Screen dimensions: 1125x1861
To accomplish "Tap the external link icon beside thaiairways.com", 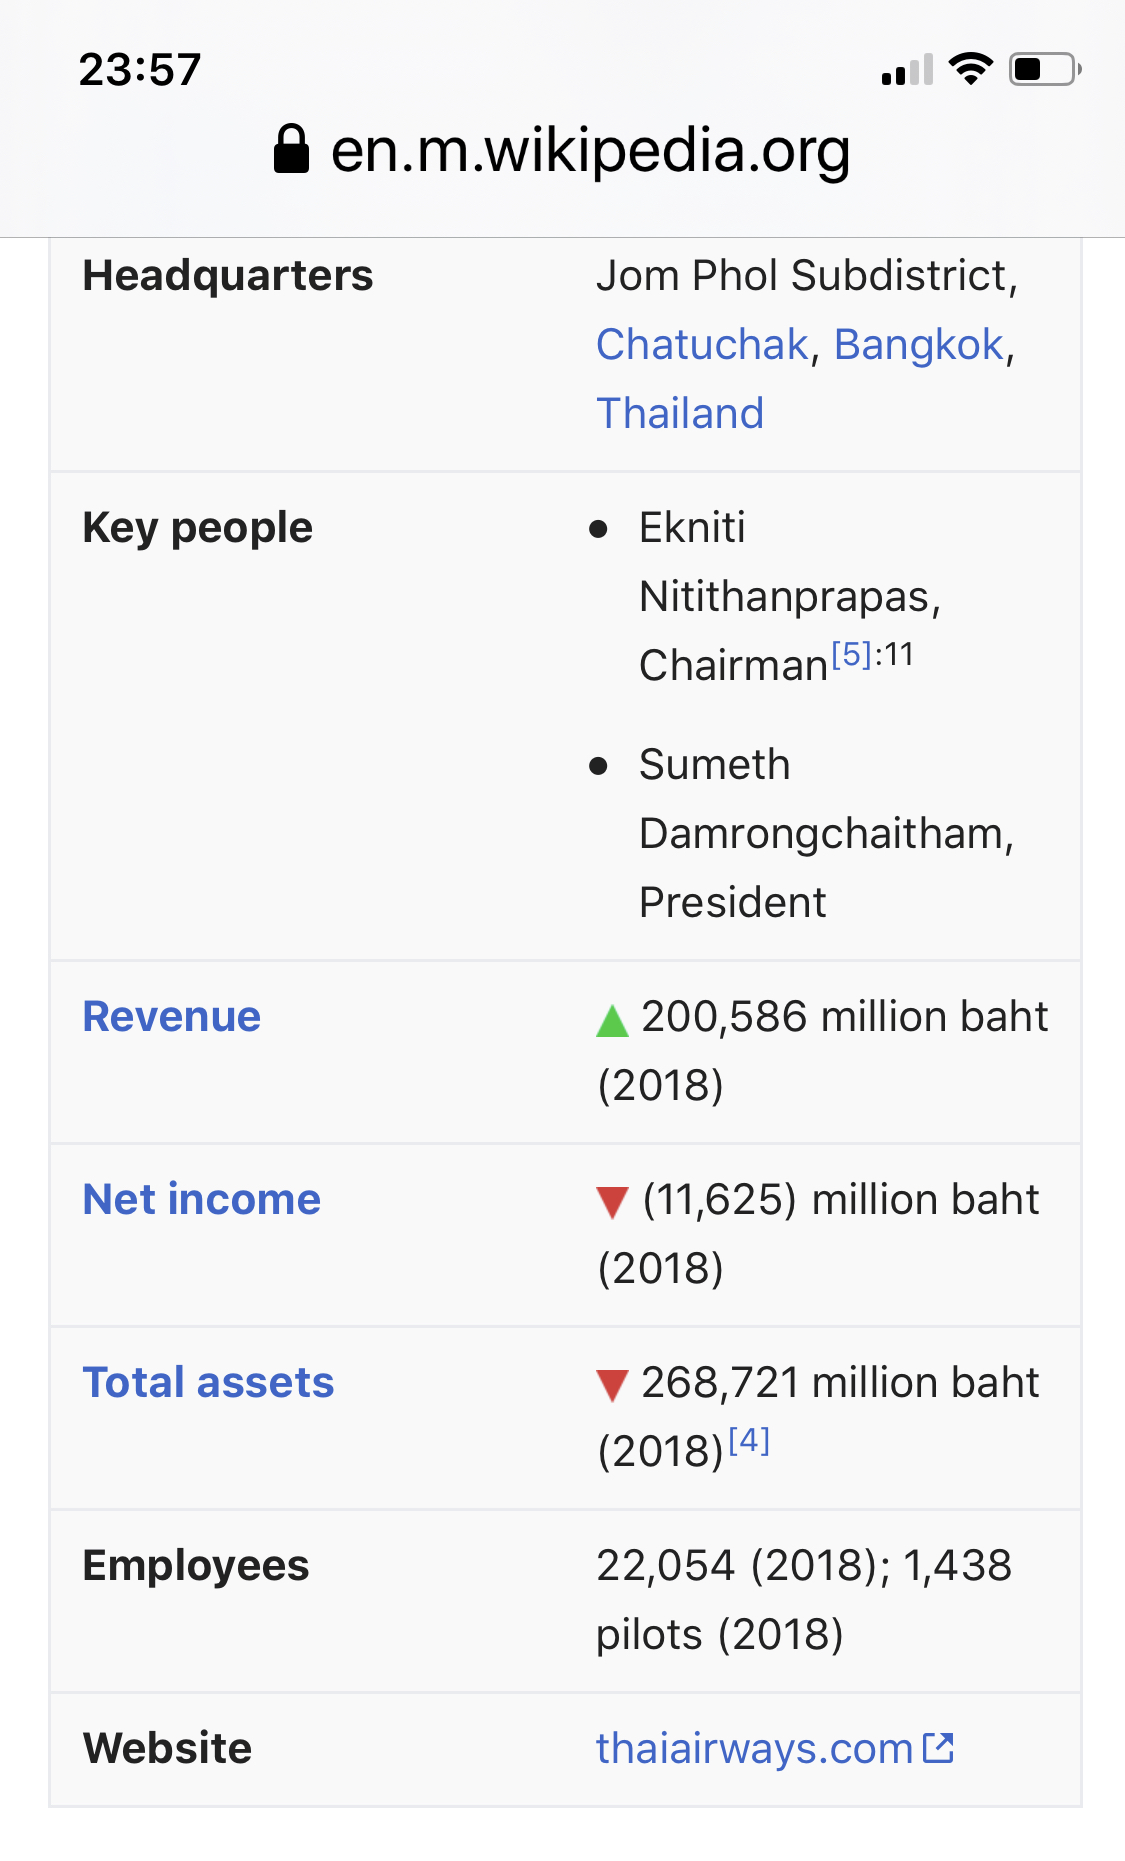I will tap(938, 1748).
